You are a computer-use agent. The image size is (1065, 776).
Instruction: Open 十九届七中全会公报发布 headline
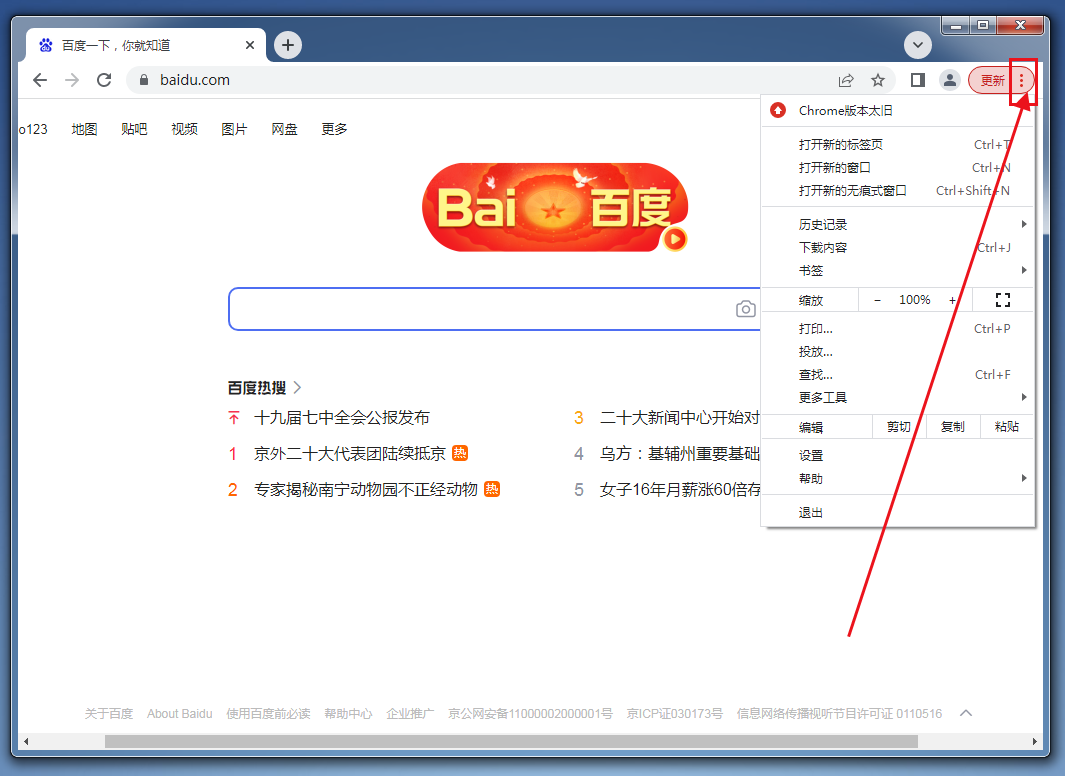342,418
